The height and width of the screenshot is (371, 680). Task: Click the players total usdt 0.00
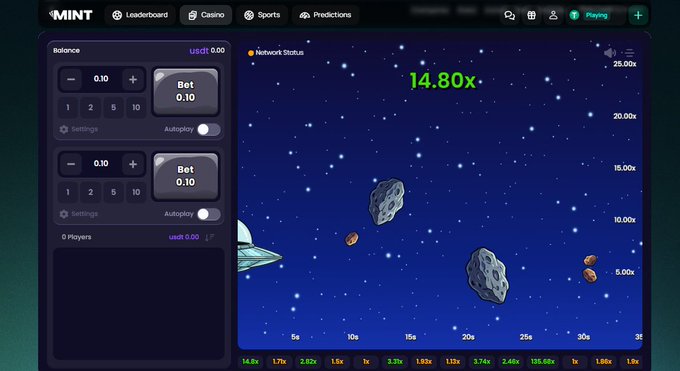click(184, 237)
